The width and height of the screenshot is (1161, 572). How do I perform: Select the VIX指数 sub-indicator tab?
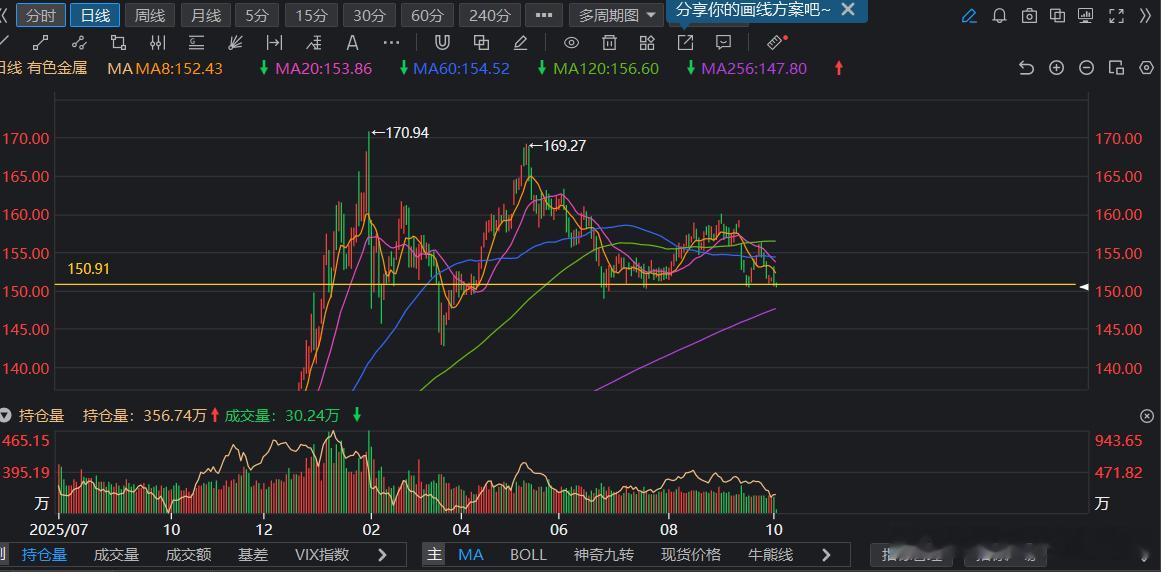point(322,554)
